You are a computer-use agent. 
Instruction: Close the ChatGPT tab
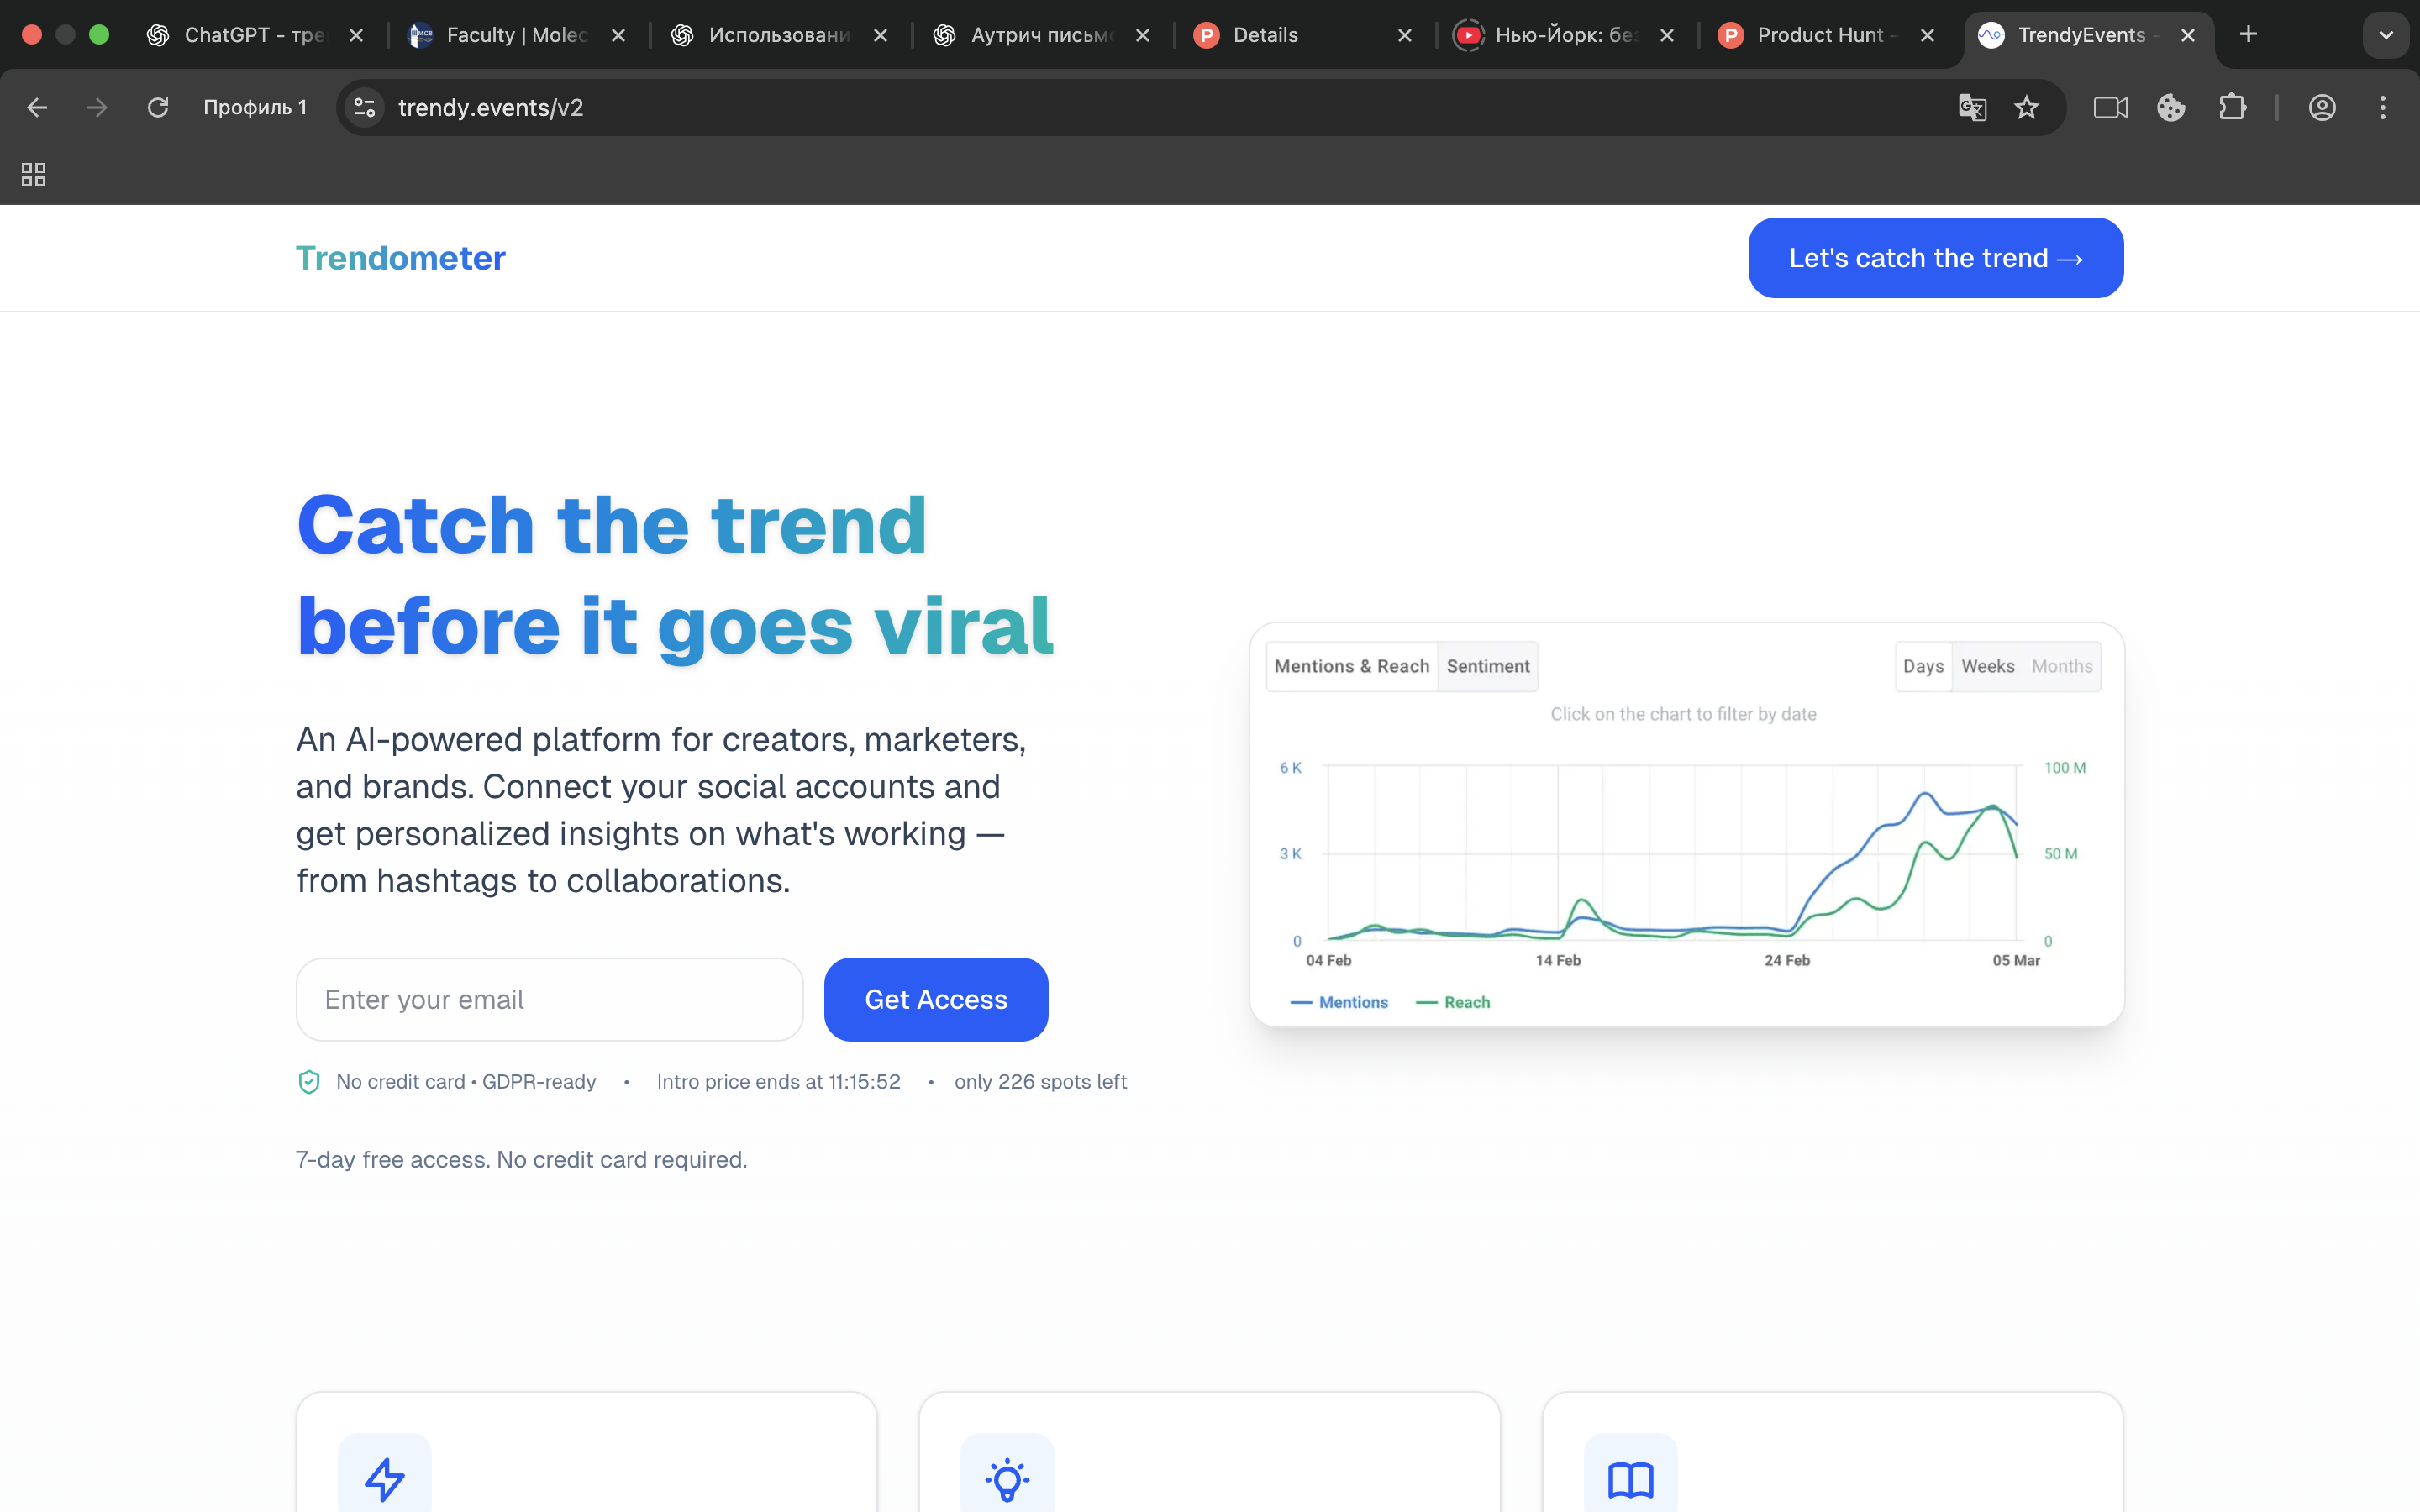click(x=356, y=35)
